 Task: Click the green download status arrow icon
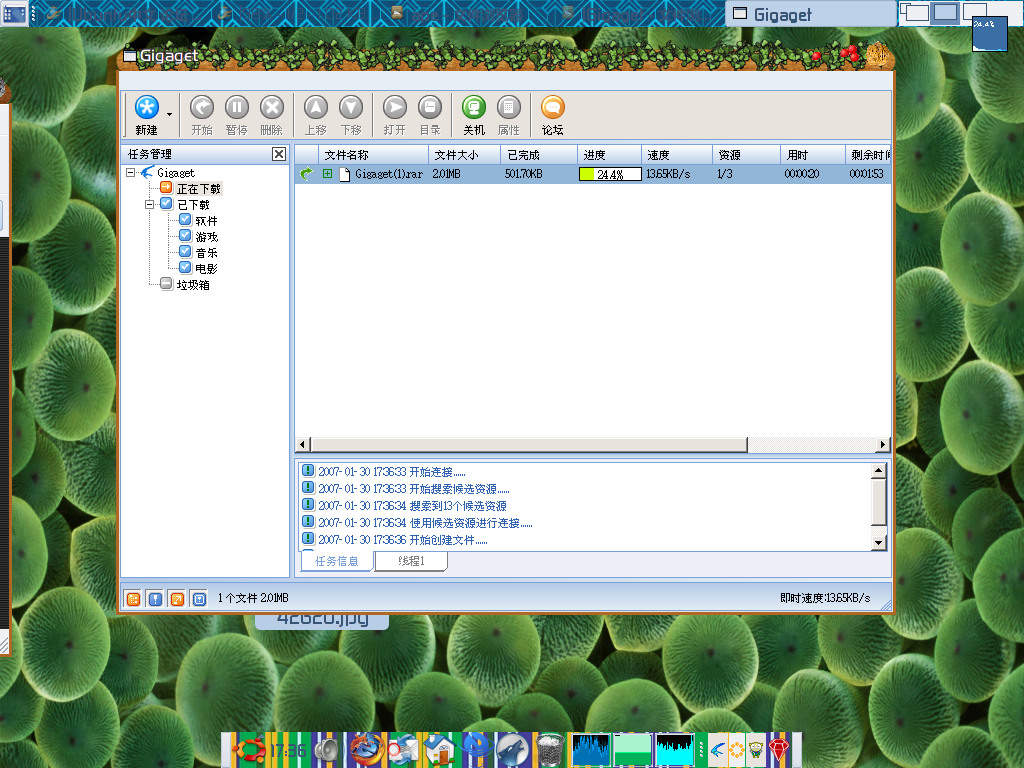(x=306, y=174)
